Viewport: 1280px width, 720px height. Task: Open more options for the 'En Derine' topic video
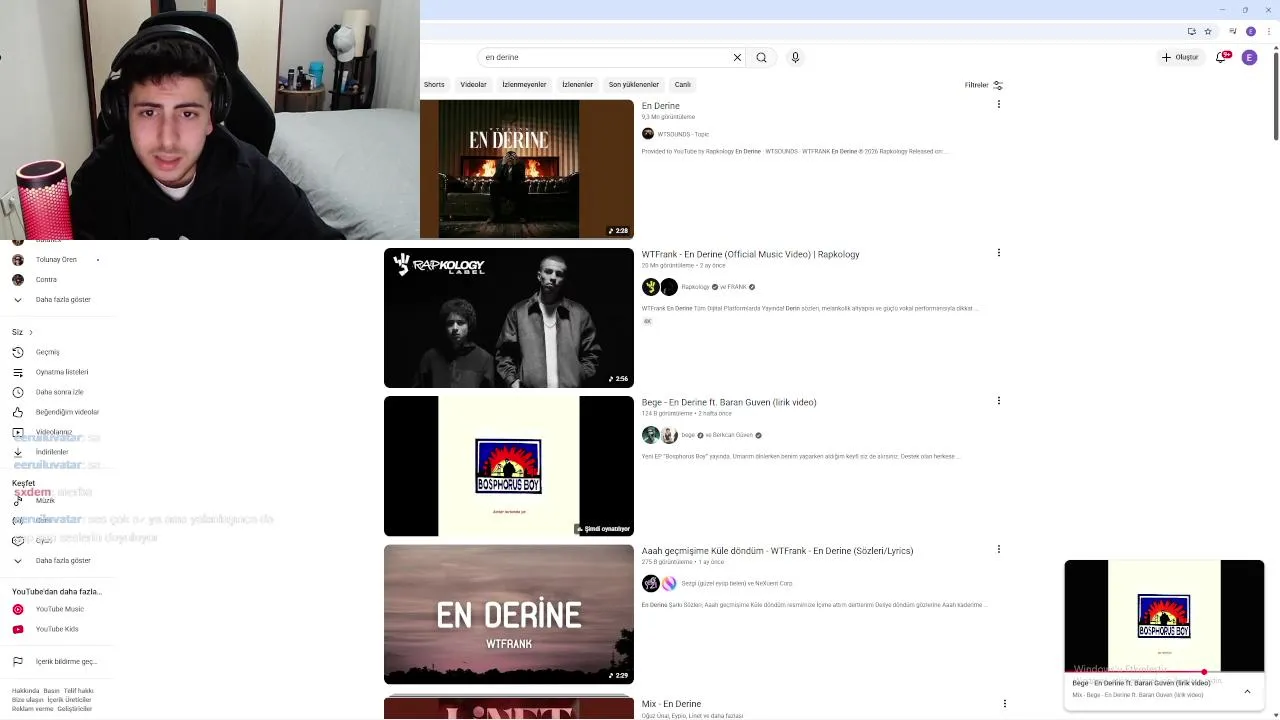[998, 104]
